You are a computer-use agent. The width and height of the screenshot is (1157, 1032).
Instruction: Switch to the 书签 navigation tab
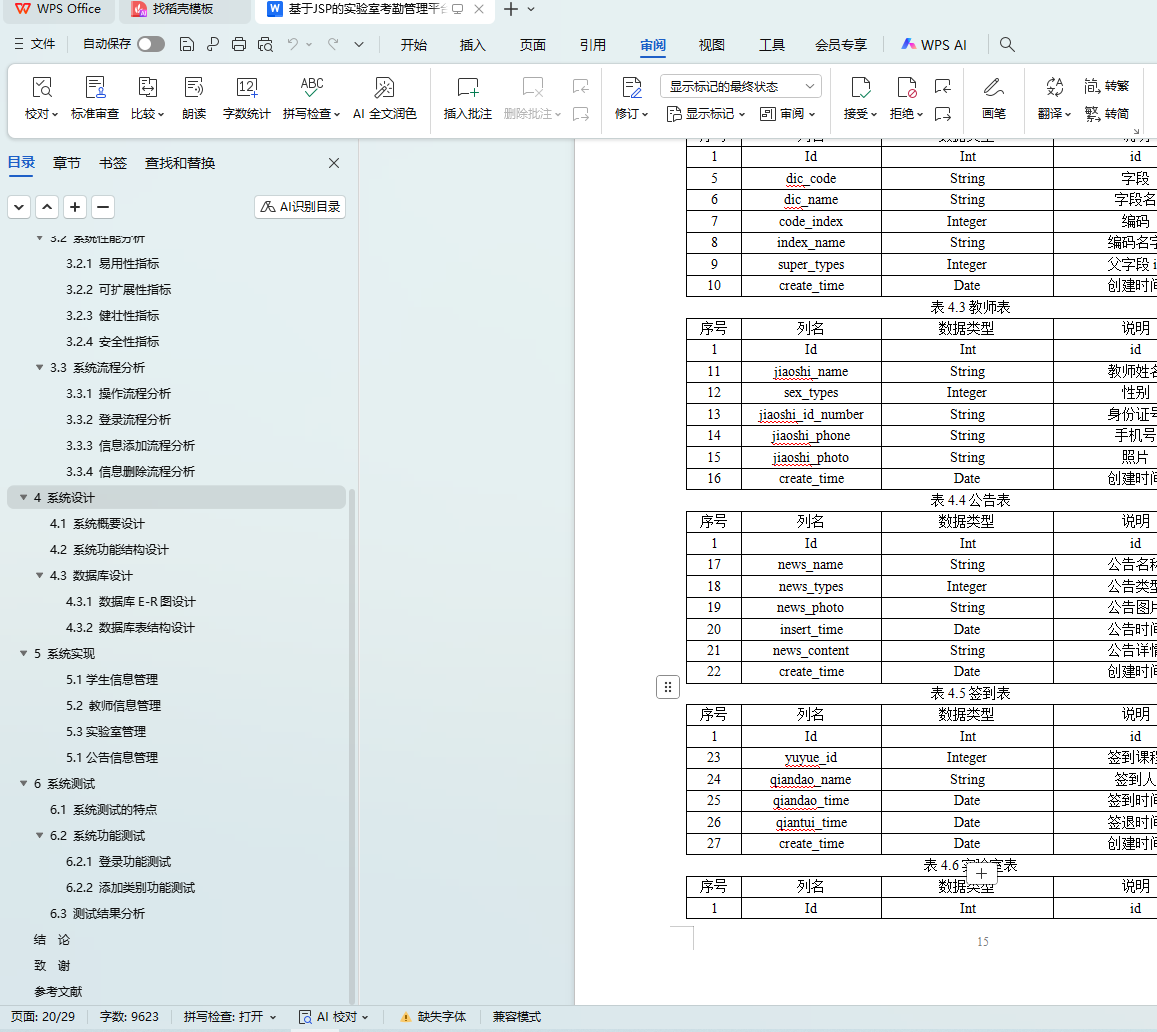point(113,163)
